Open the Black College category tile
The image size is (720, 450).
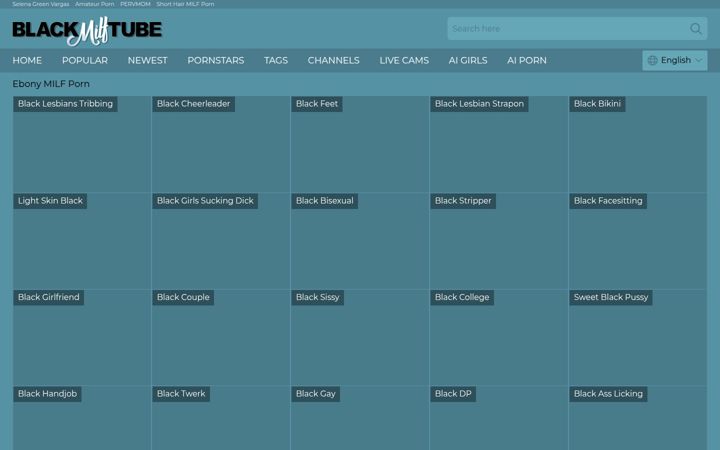499,337
